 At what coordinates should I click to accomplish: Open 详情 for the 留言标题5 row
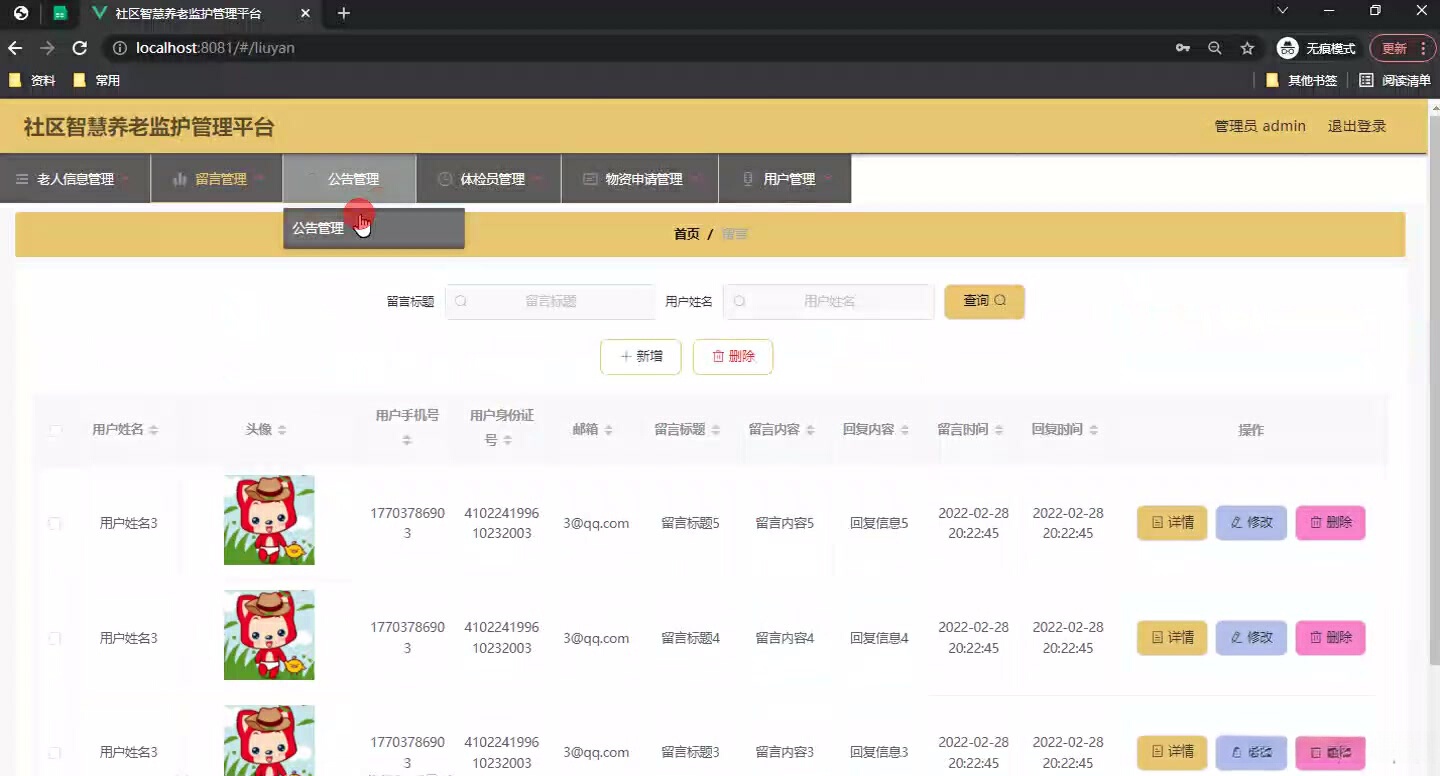point(1172,523)
